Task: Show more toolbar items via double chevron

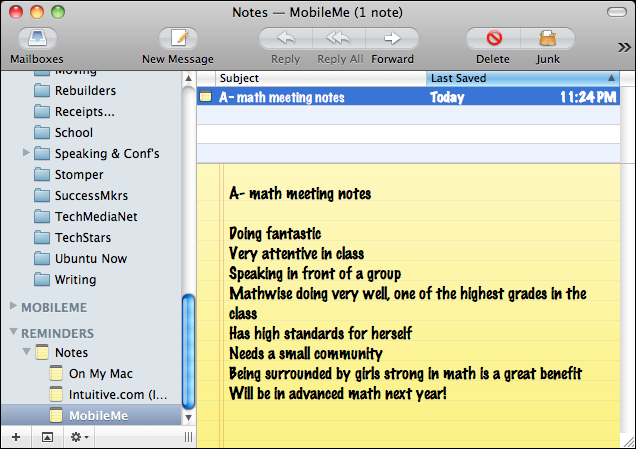Action: 624,47
